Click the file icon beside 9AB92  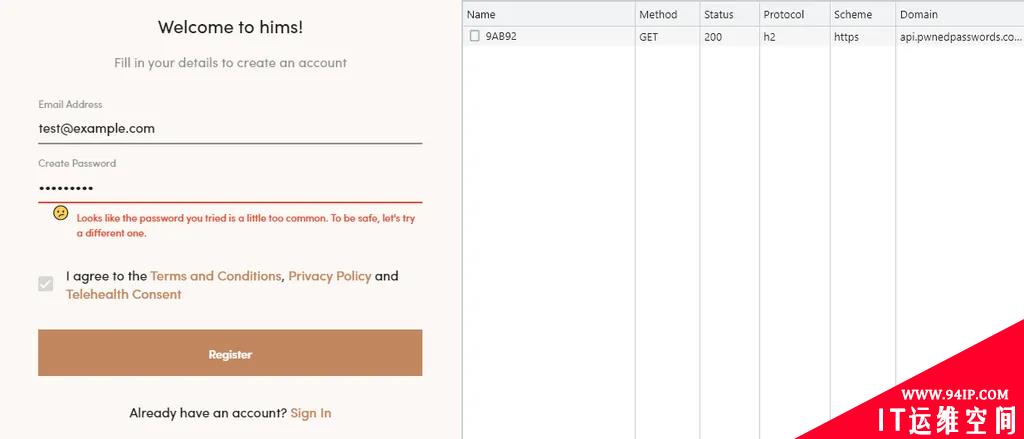tap(475, 37)
